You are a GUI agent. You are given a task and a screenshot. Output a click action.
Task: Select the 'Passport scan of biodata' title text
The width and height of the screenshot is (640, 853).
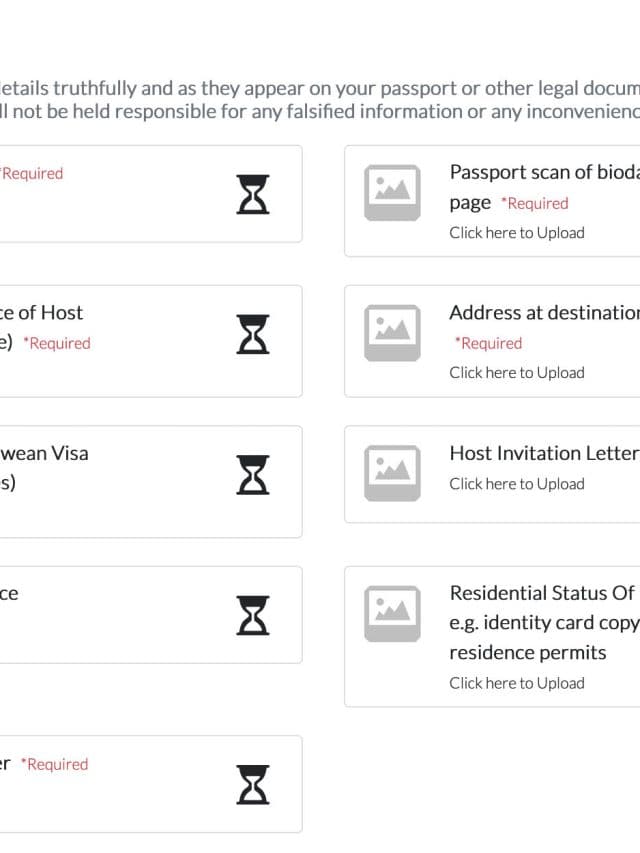(x=543, y=172)
